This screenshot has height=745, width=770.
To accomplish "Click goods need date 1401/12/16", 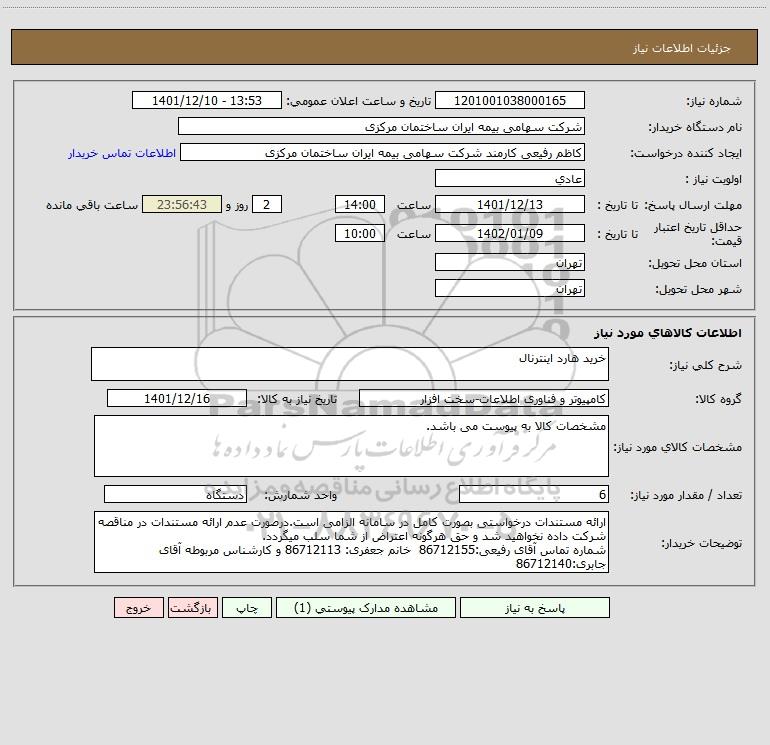I will pyautogui.click(x=177, y=398).
